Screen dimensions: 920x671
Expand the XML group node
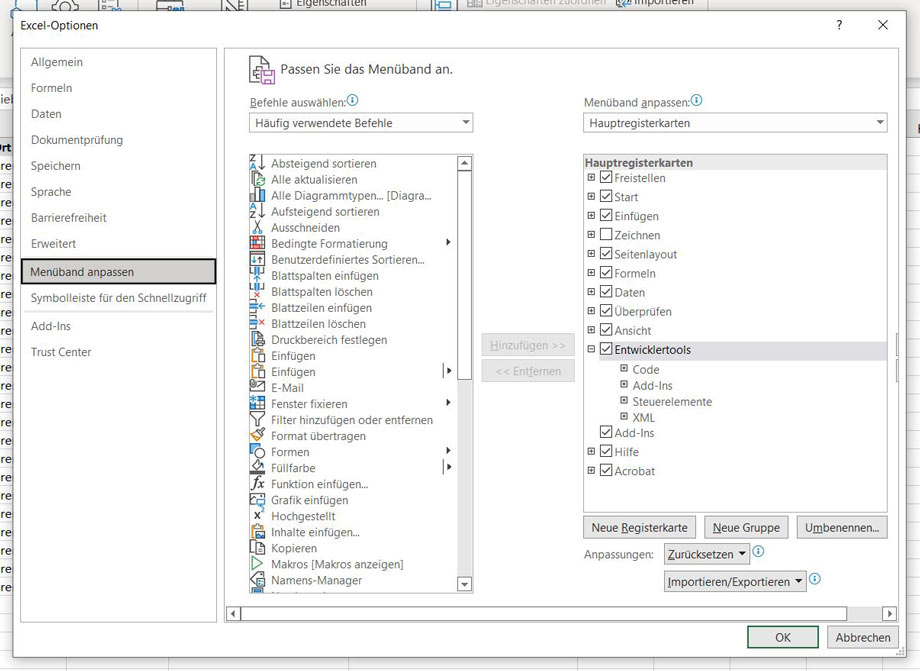[624, 416]
